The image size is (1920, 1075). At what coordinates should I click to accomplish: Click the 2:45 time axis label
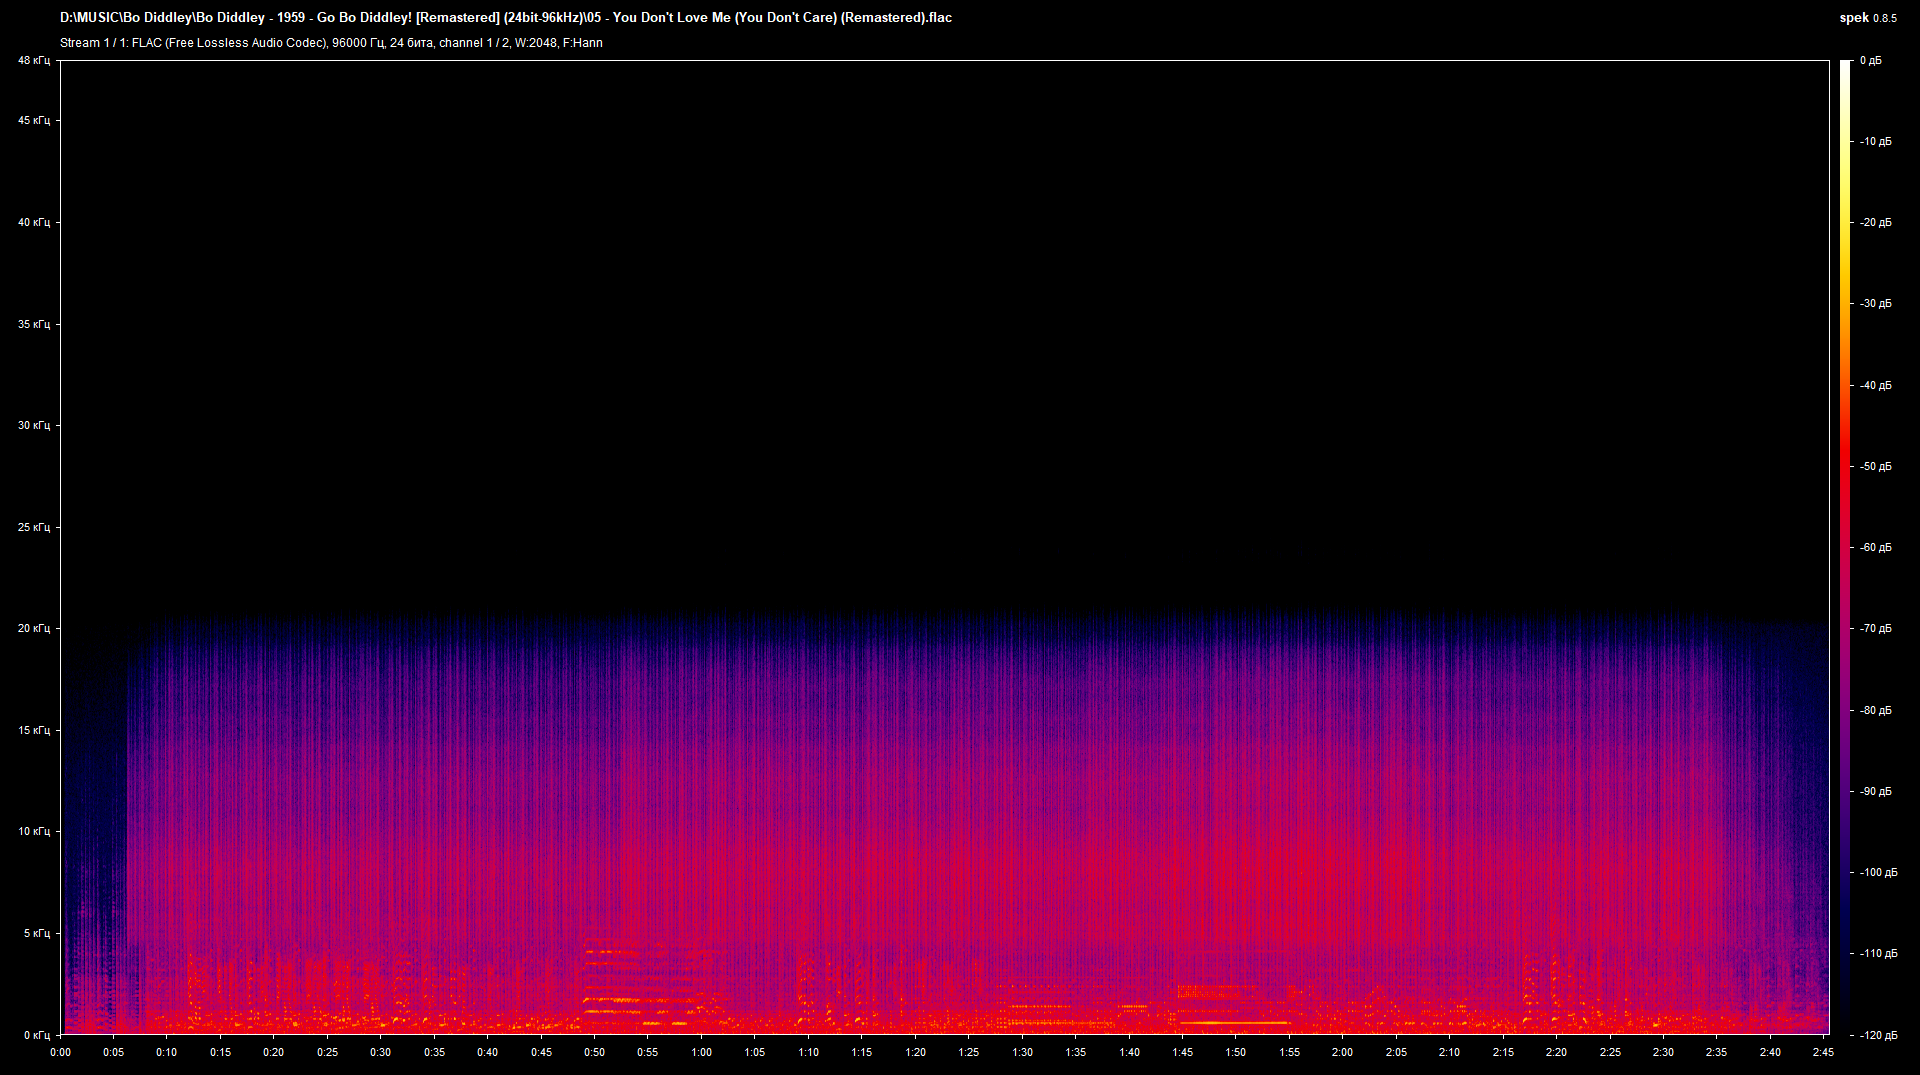point(1823,1052)
